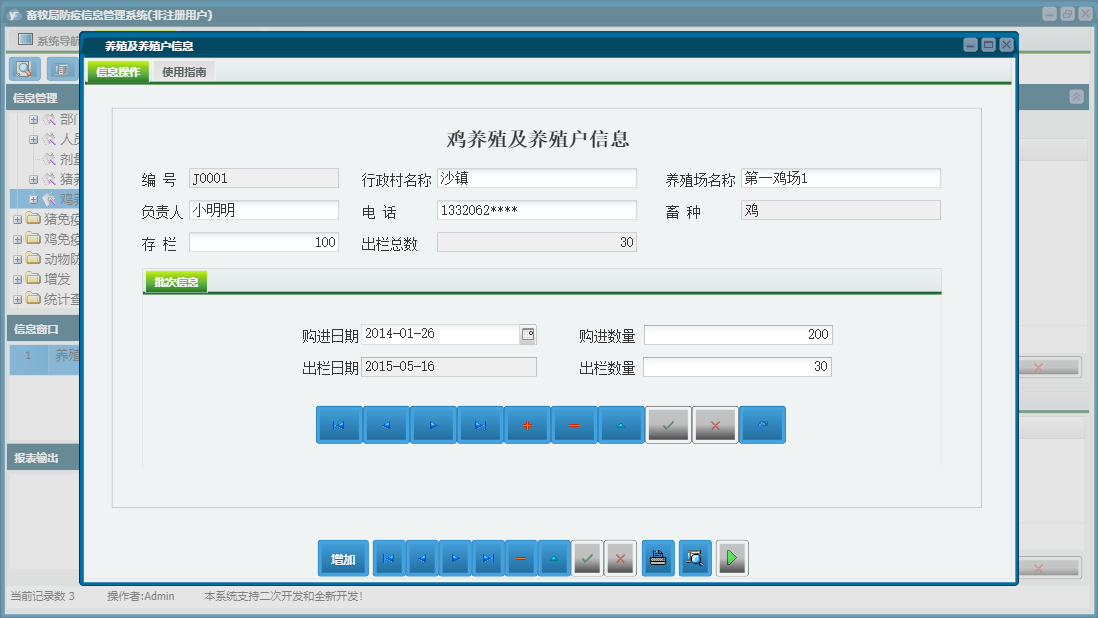Go to next record in bottom toolbar
Viewport: 1098px width, 618px height.
[x=455, y=559]
